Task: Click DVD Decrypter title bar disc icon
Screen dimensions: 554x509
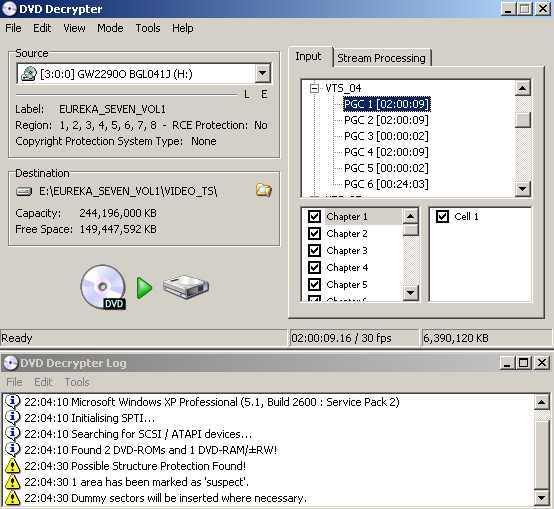Action: pos(9,8)
